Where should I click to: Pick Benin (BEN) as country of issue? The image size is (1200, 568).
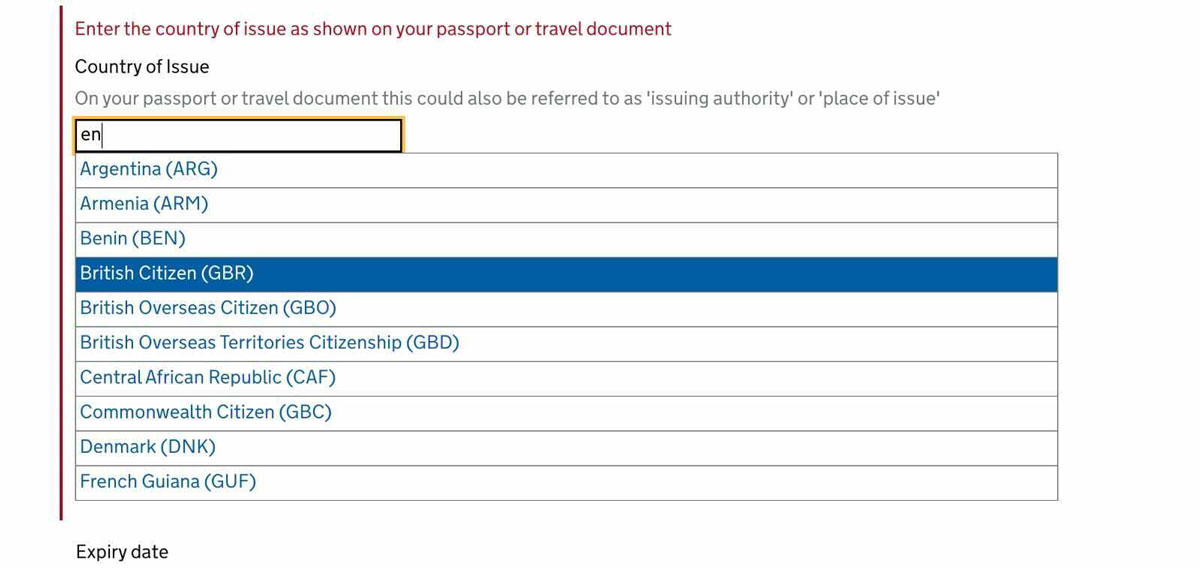[133, 239]
